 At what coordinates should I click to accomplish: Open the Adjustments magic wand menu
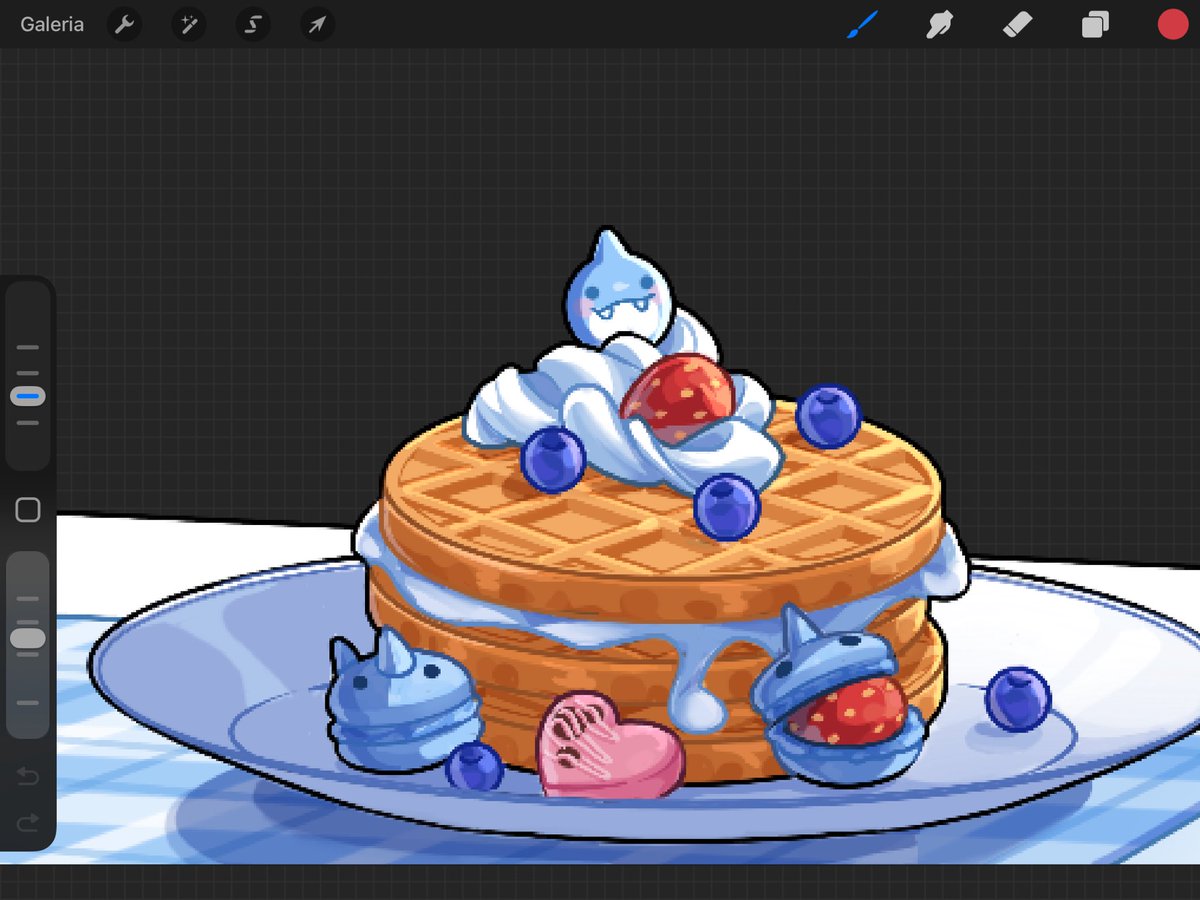189,24
